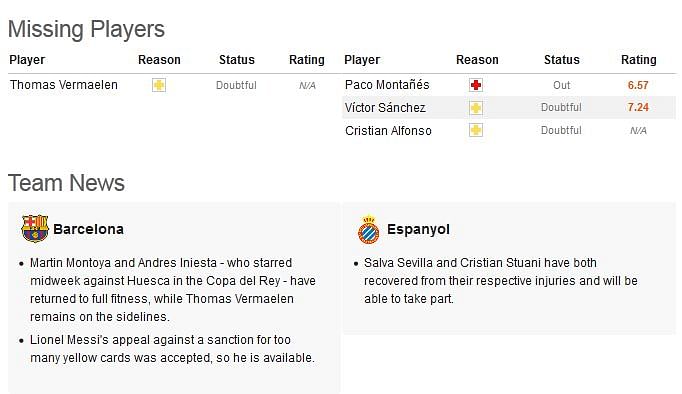Click Víctor Sánchez's 7.24 rating
Image resolution: width=682 pixels, height=394 pixels.
coord(638,107)
